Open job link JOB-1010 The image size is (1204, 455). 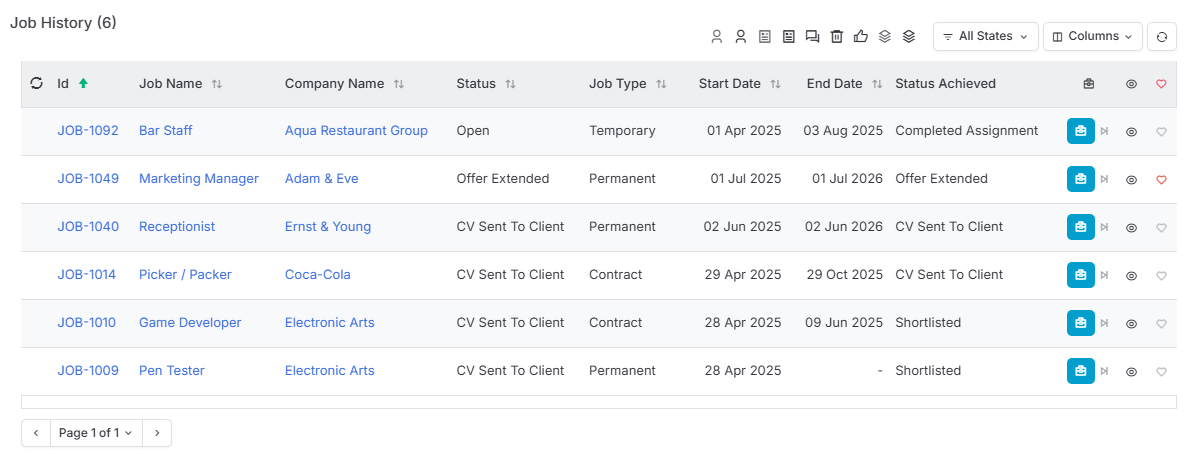click(x=87, y=323)
